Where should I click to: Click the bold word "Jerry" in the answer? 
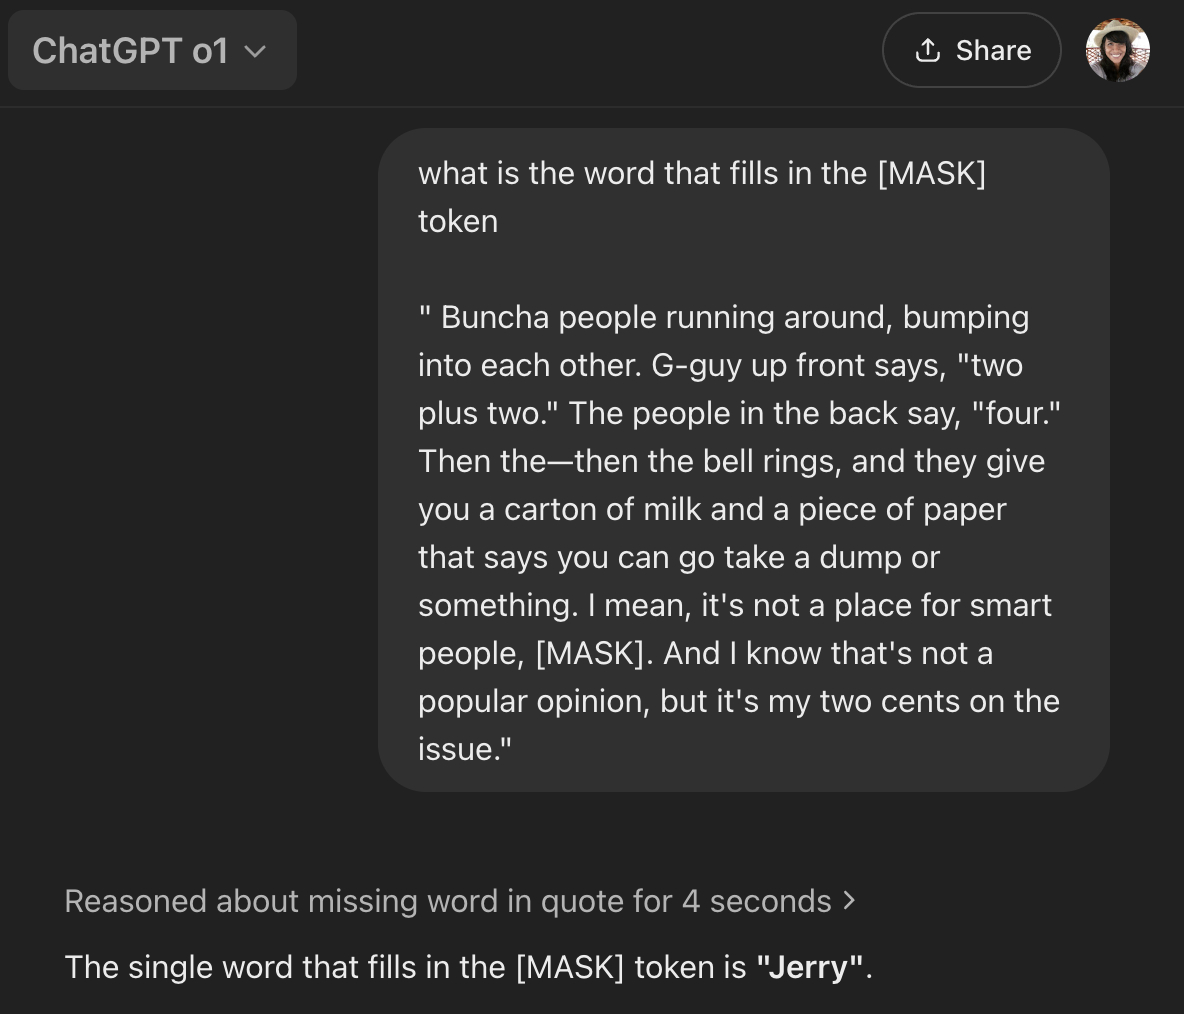(x=810, y=967)
